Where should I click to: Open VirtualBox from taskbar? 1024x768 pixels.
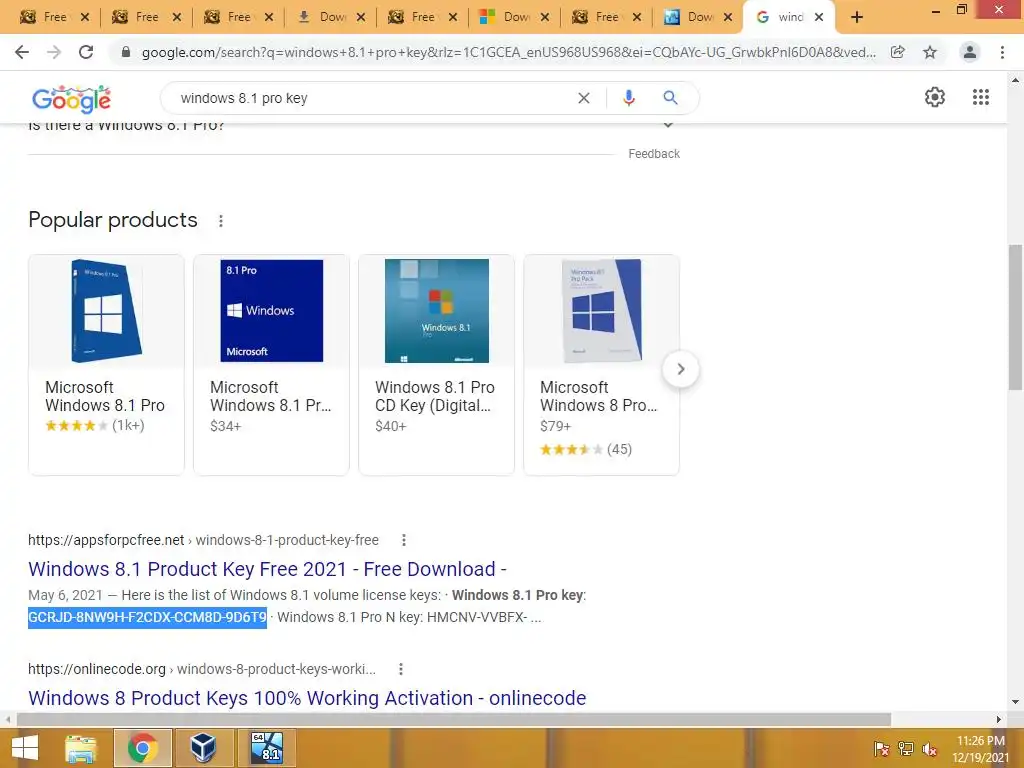click(x=204, y=748)
